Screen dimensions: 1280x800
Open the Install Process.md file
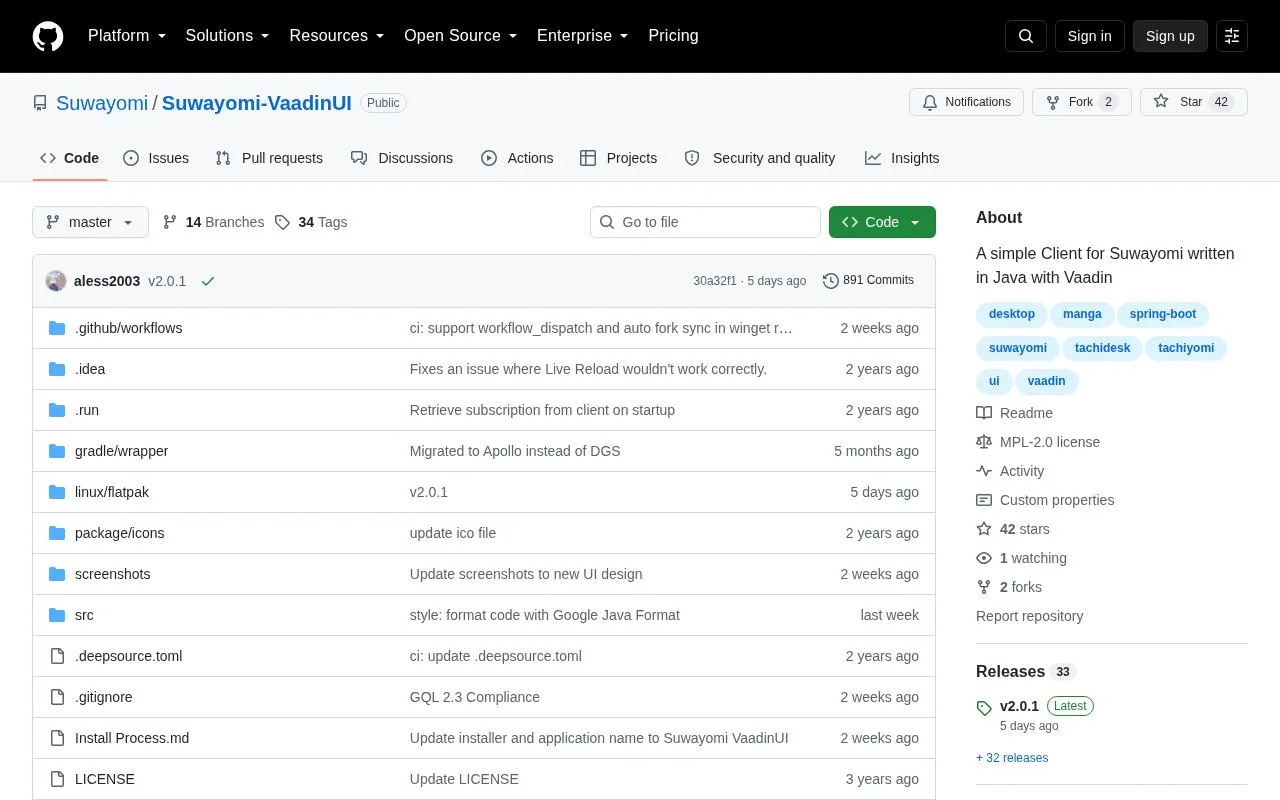click(x=132, y=738)
